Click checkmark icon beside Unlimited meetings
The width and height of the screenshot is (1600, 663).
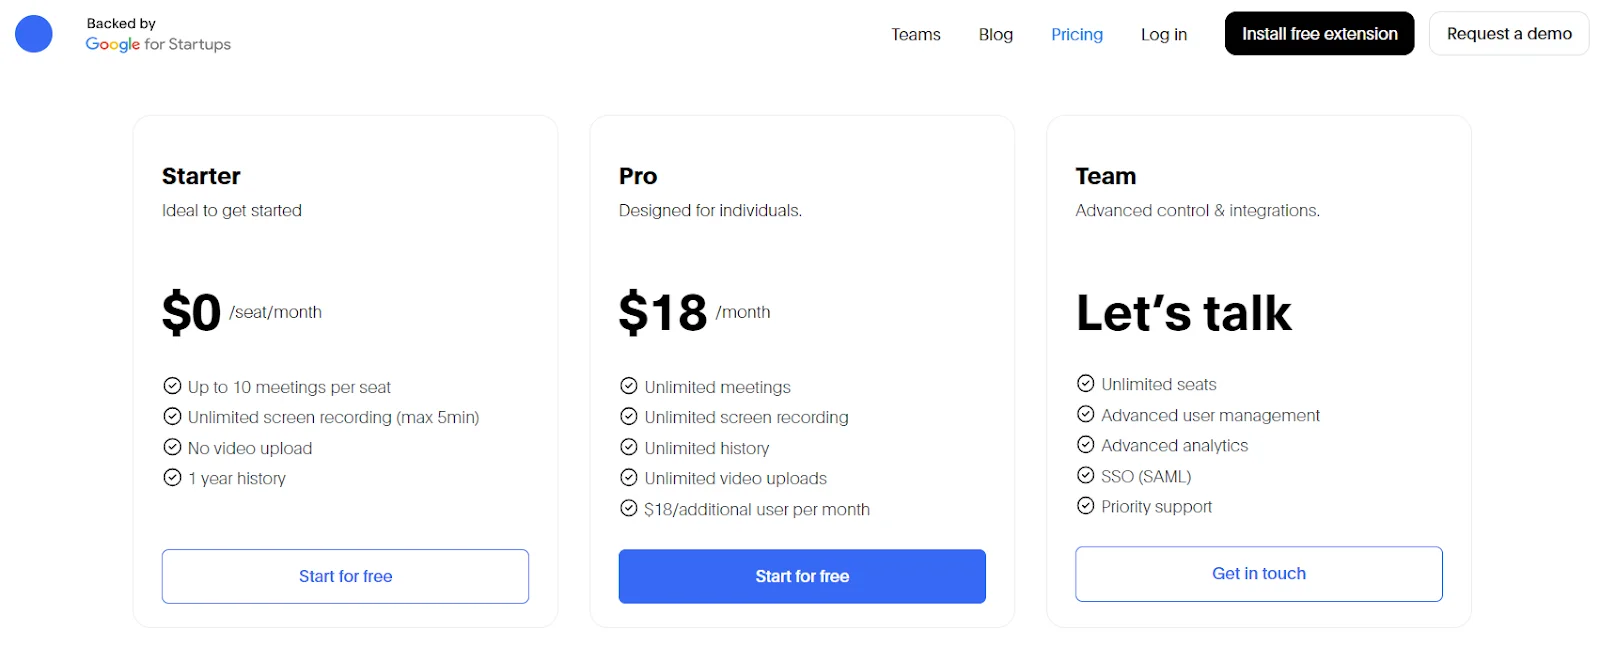coord(629,386)
